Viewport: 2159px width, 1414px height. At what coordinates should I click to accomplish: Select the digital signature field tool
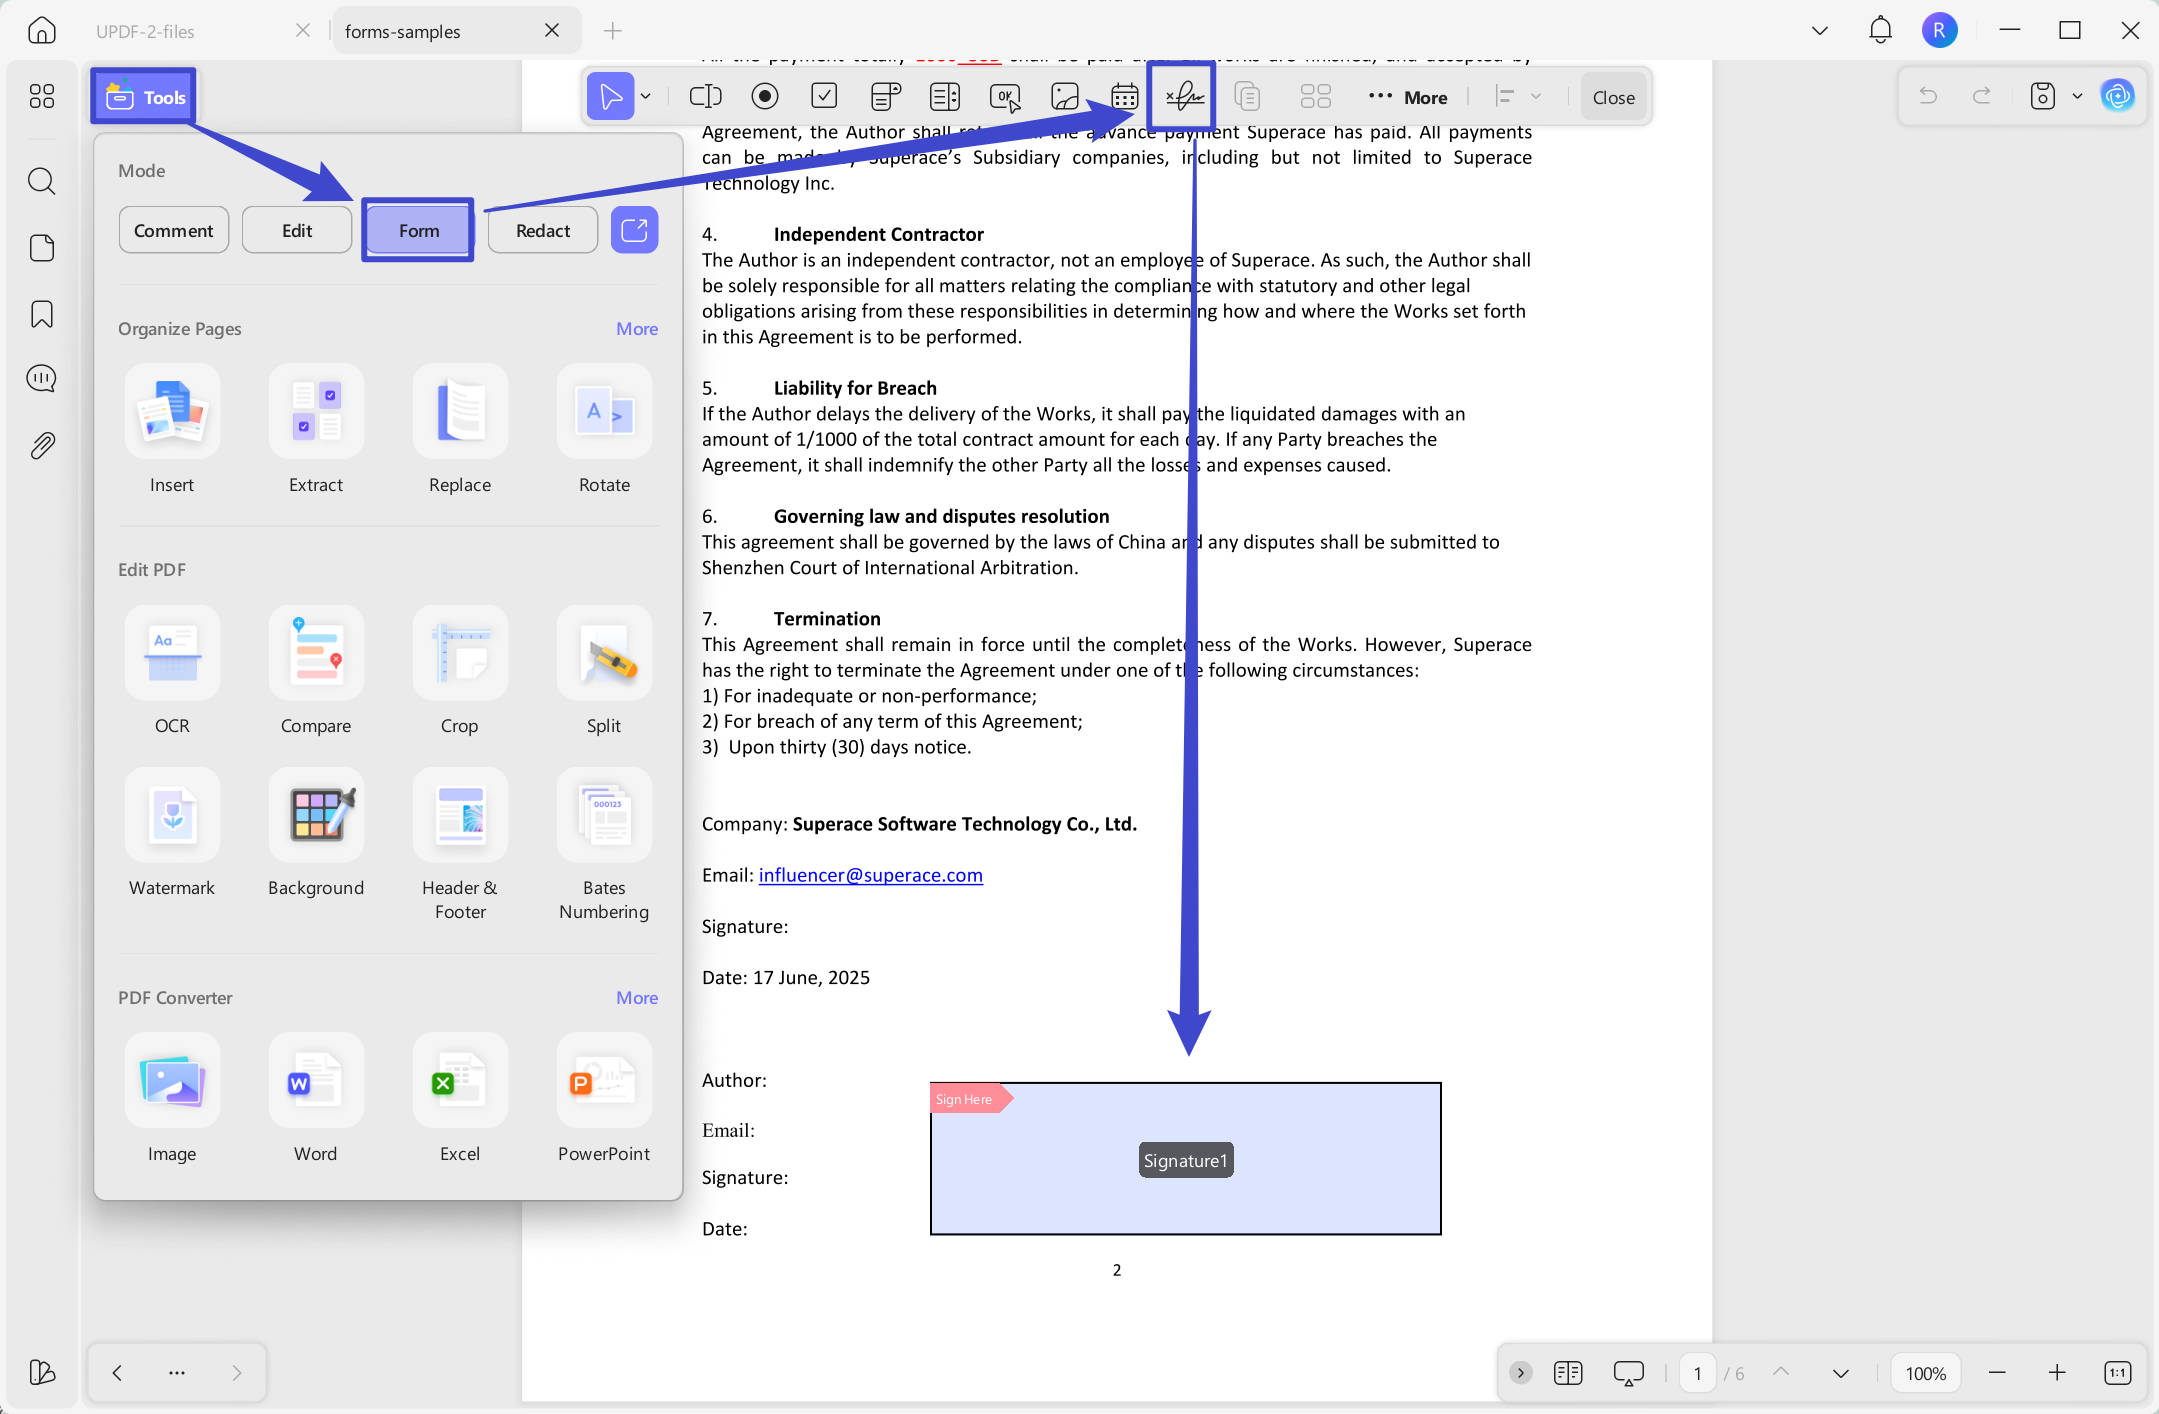coord(1184,96)
